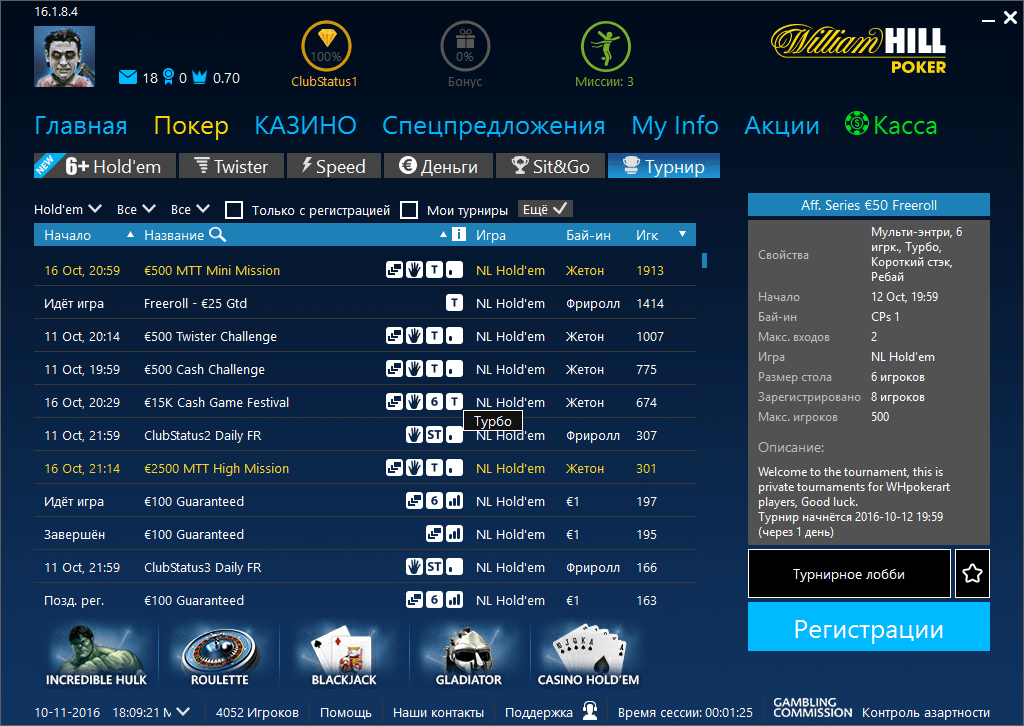Expand the second Все filter dropdown
This screenshot has width=1024, height=726.
click(x=190, y=210)
